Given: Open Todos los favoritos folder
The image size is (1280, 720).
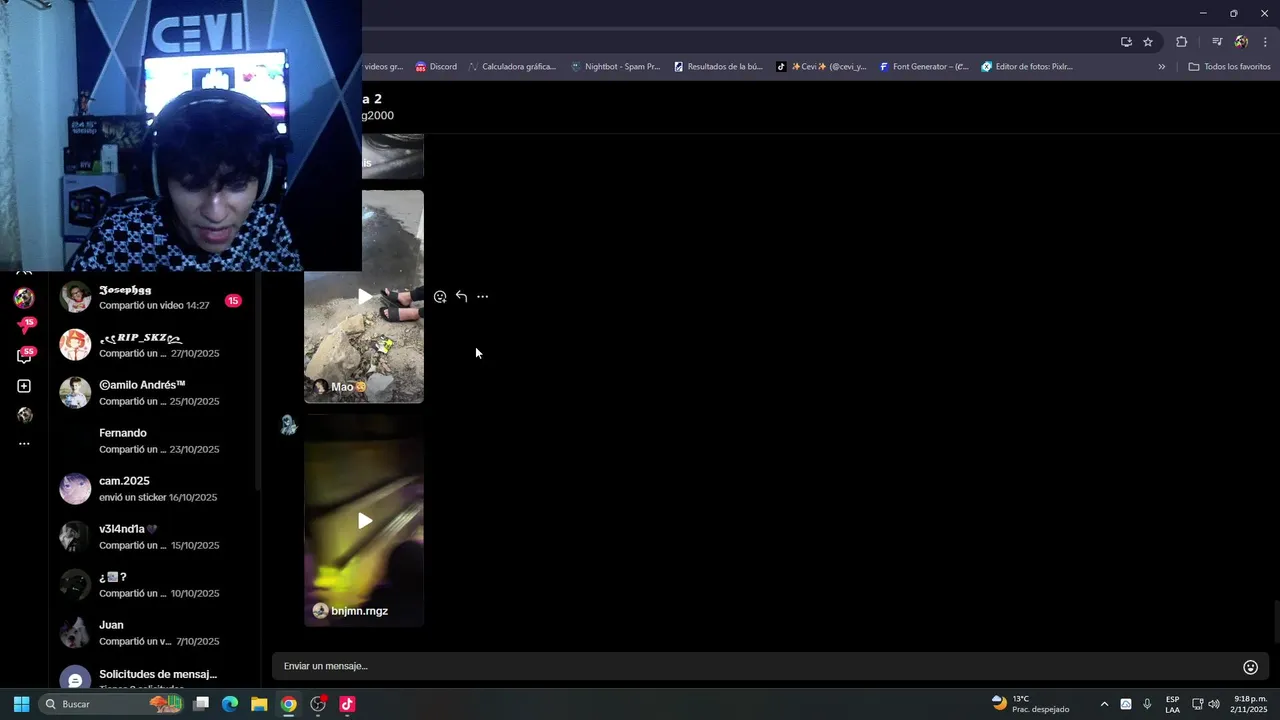Looking at the screenshot, I should pyautogui.click(x=1229, y=67).
